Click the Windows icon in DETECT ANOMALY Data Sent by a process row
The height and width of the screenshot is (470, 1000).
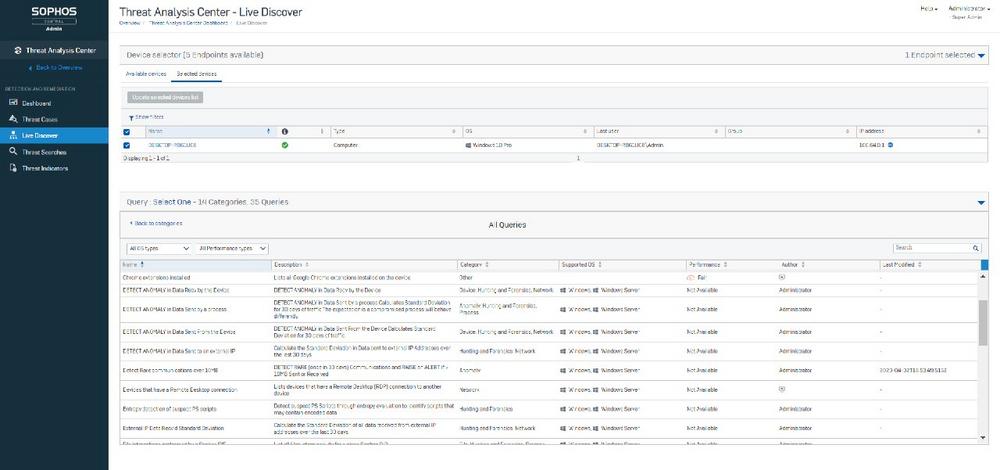tap(562, 309)
